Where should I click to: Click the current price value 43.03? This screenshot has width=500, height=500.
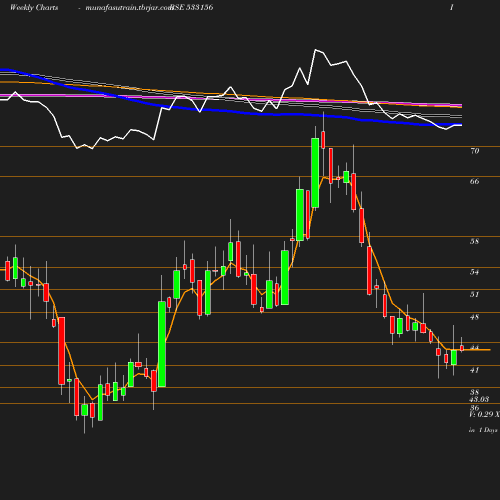tap(479, 399)
